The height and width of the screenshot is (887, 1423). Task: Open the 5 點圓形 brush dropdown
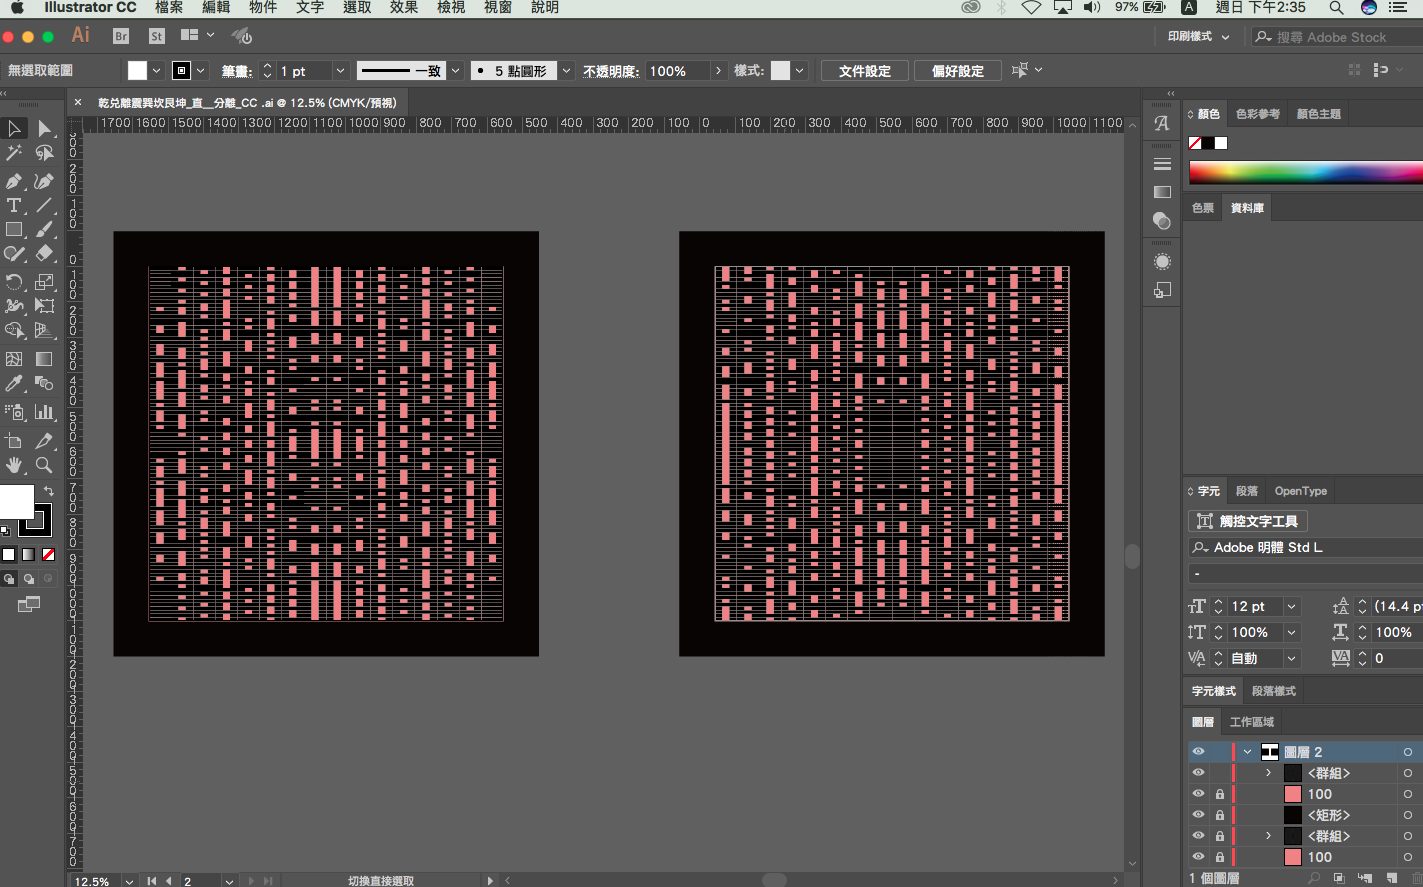[566, 71]
